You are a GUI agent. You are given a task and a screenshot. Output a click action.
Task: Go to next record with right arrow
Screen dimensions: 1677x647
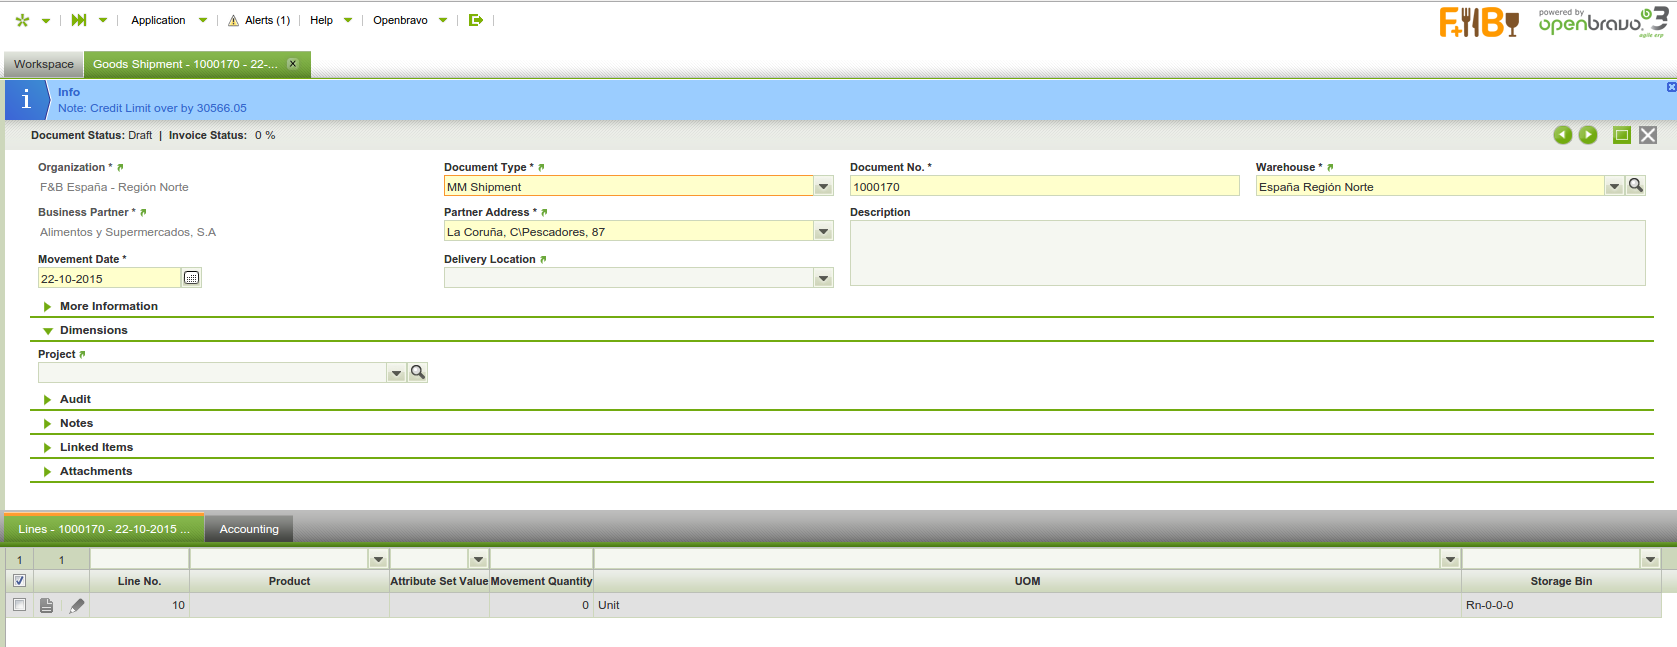(1588, 135)
